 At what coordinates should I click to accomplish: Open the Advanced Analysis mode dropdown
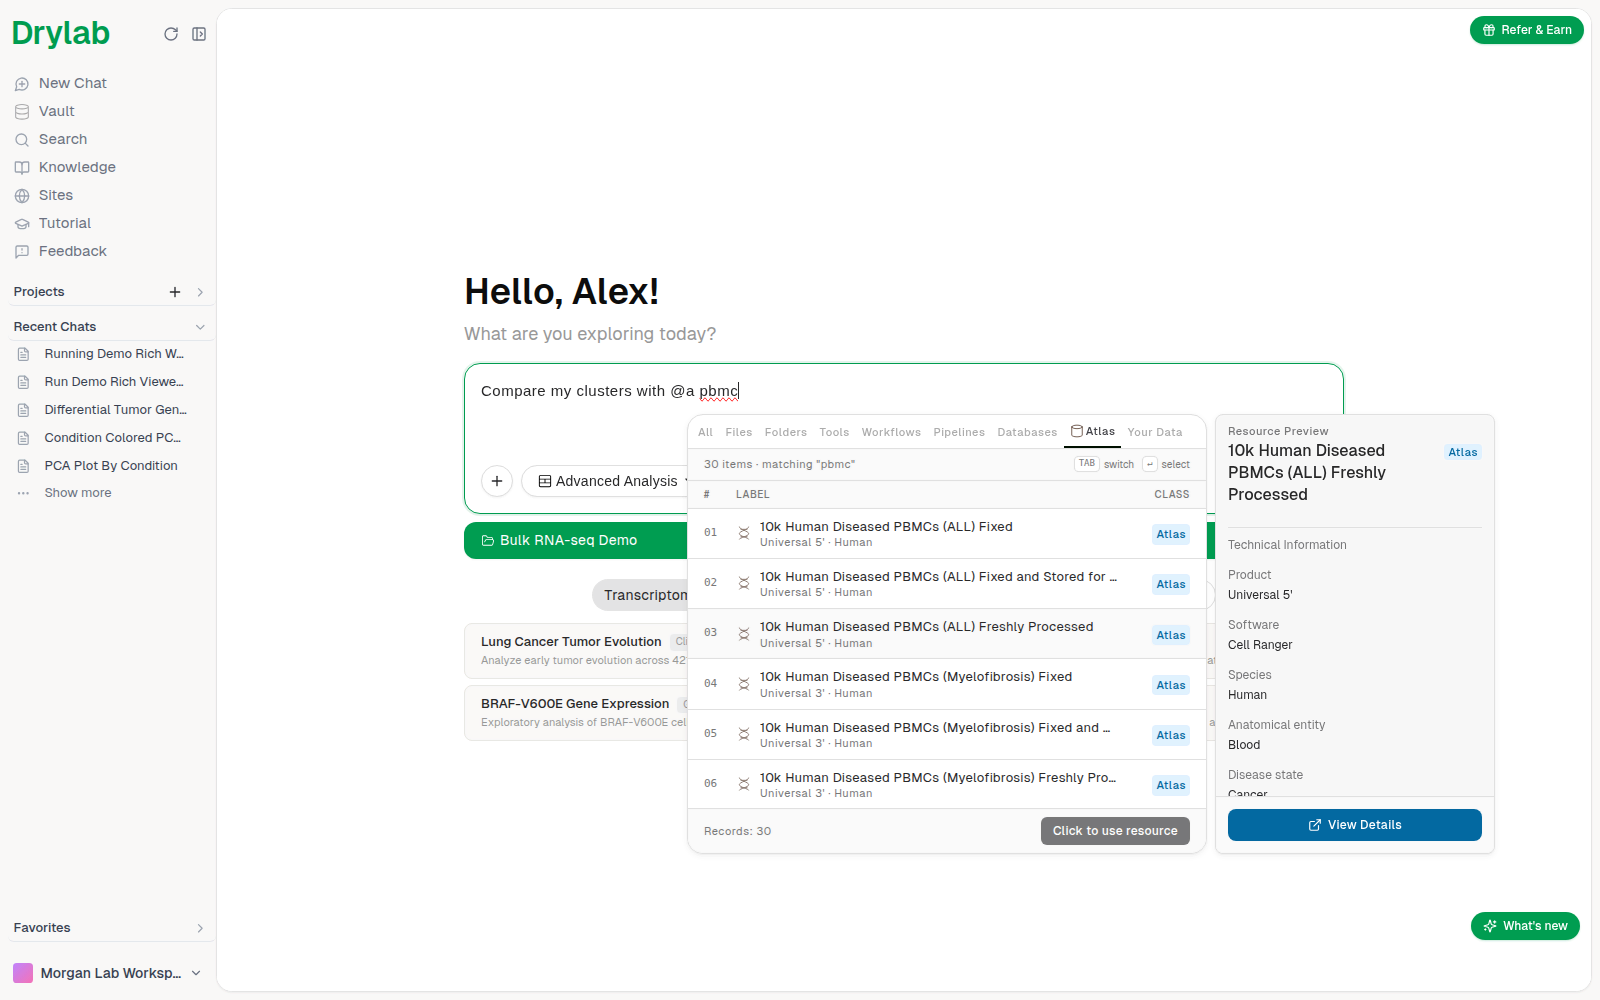(608, 481)
